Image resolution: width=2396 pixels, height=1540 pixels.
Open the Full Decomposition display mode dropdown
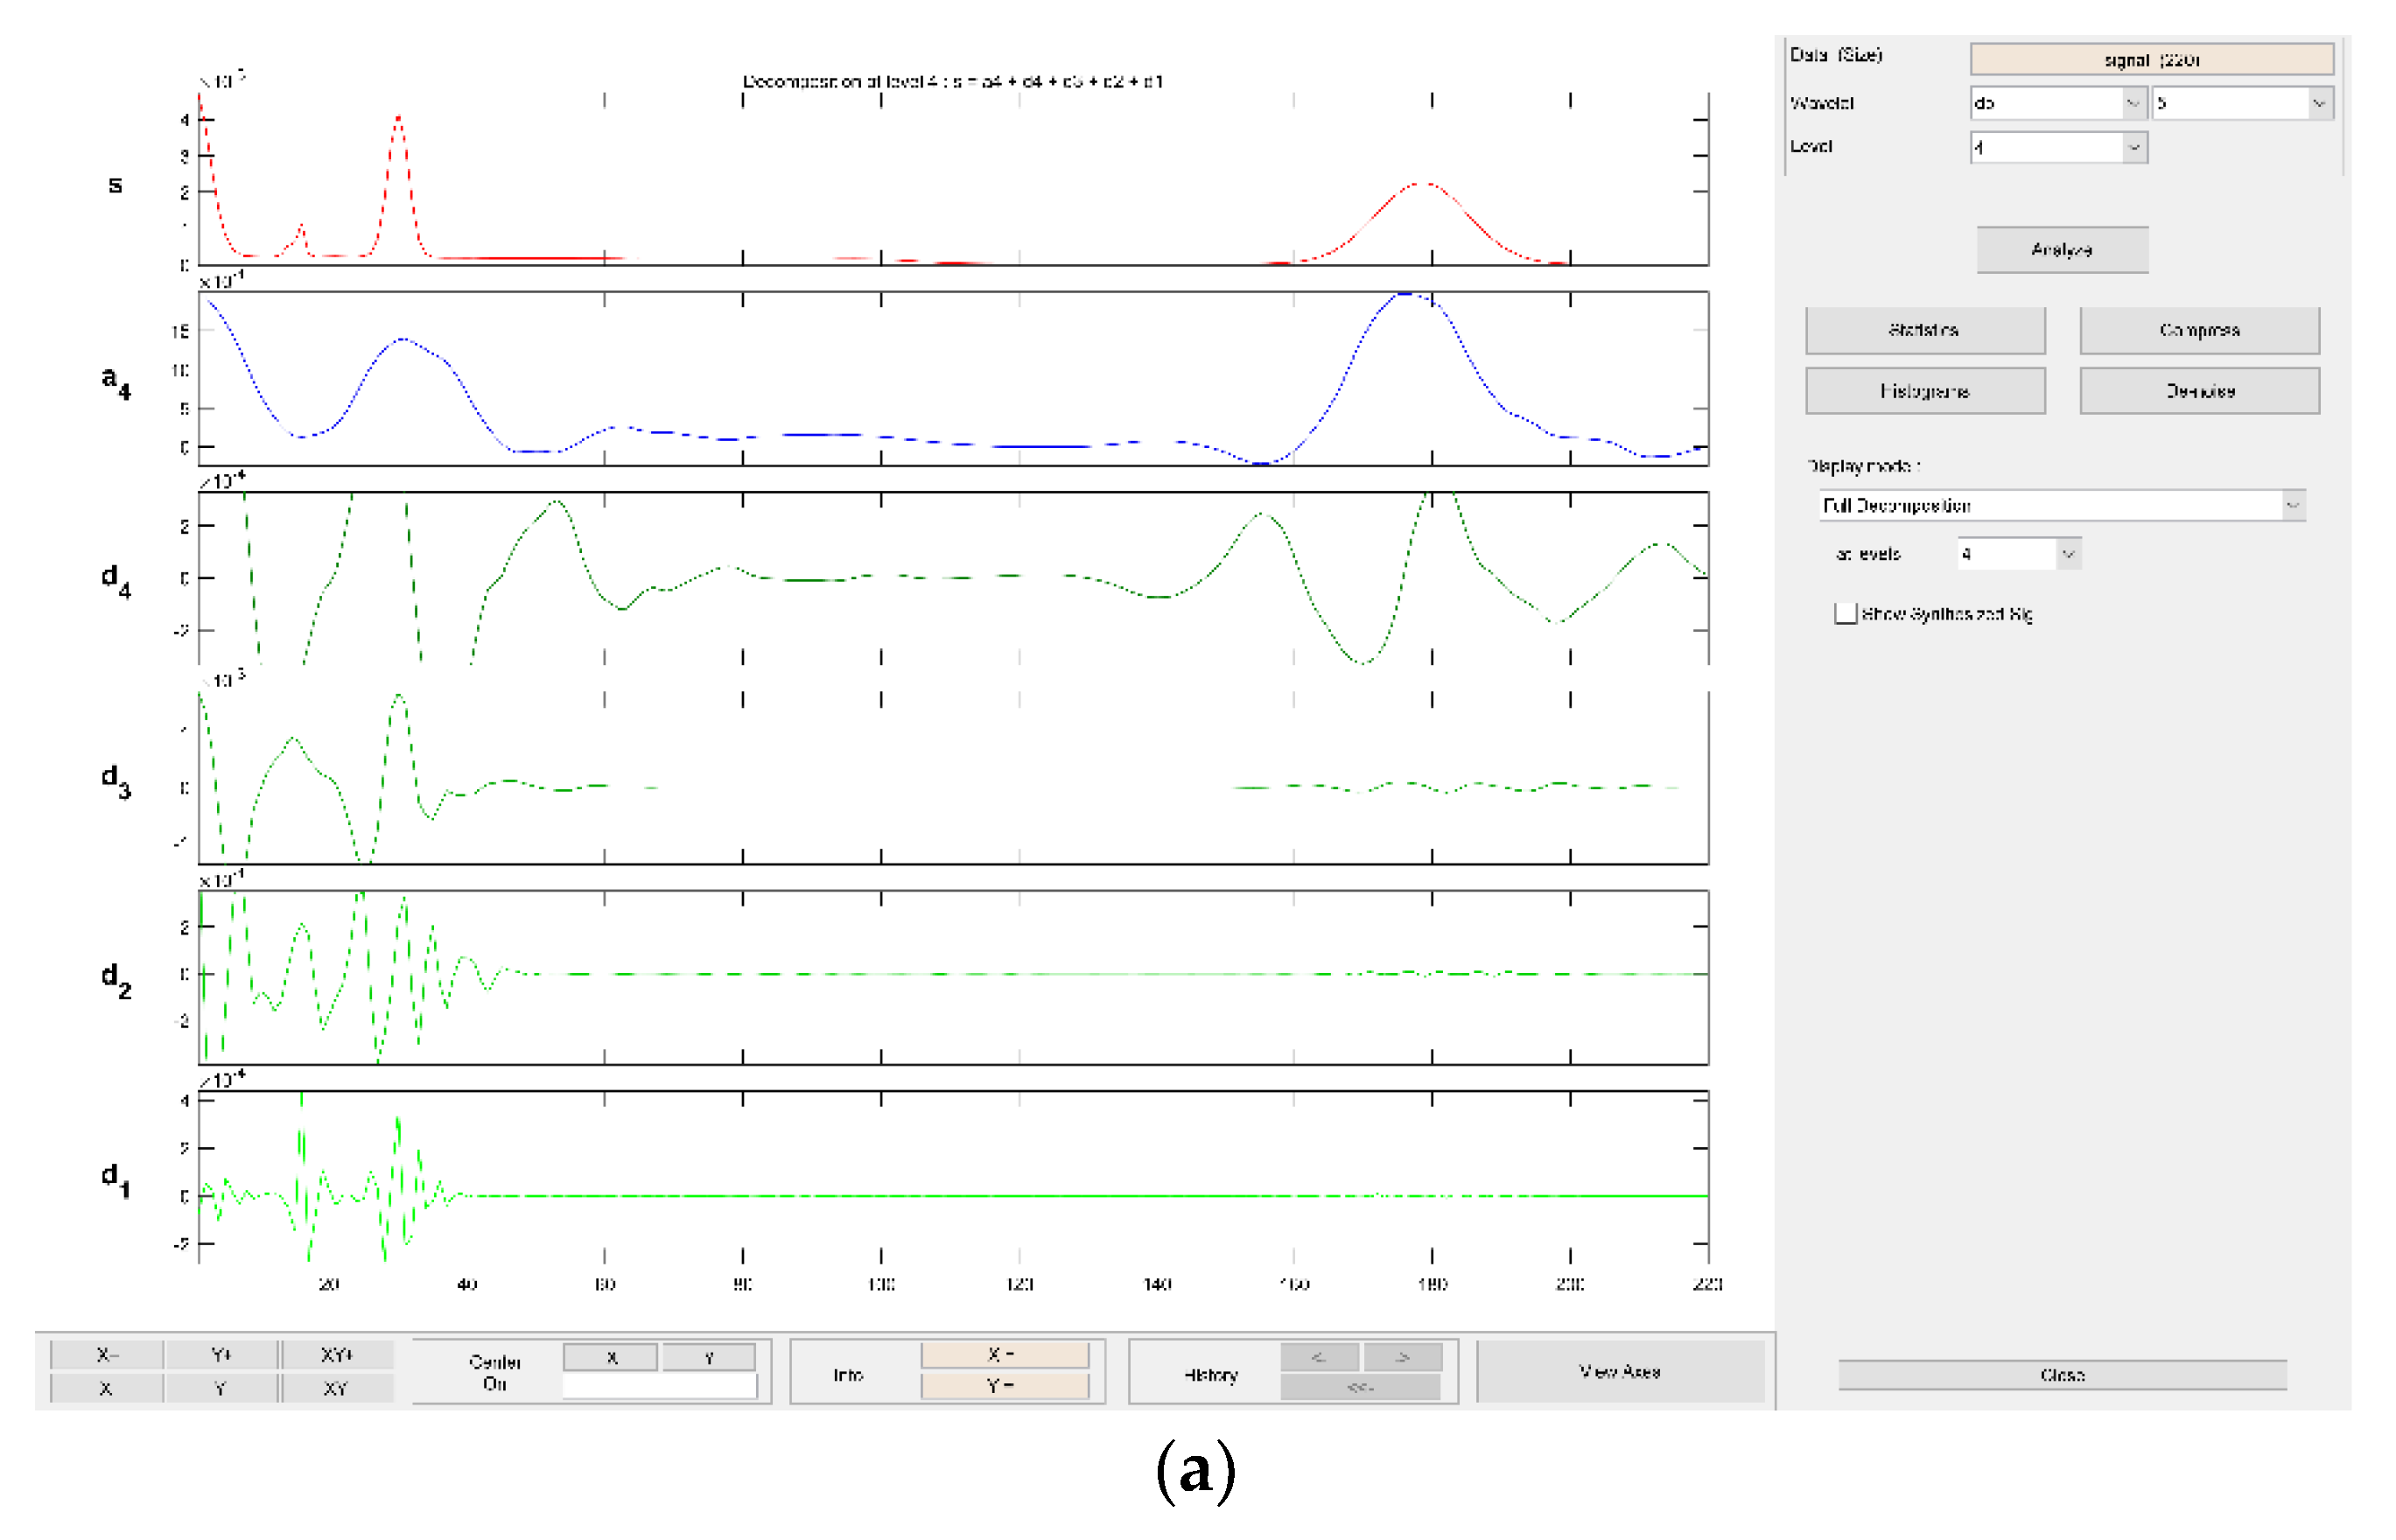(x=2293, y=506)
